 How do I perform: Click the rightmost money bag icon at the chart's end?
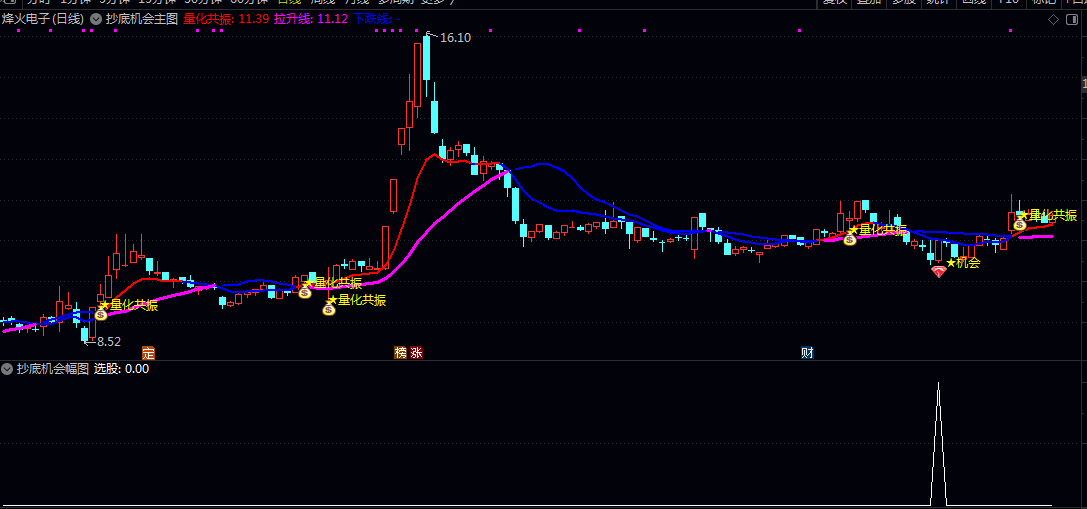pos(1020,224)
